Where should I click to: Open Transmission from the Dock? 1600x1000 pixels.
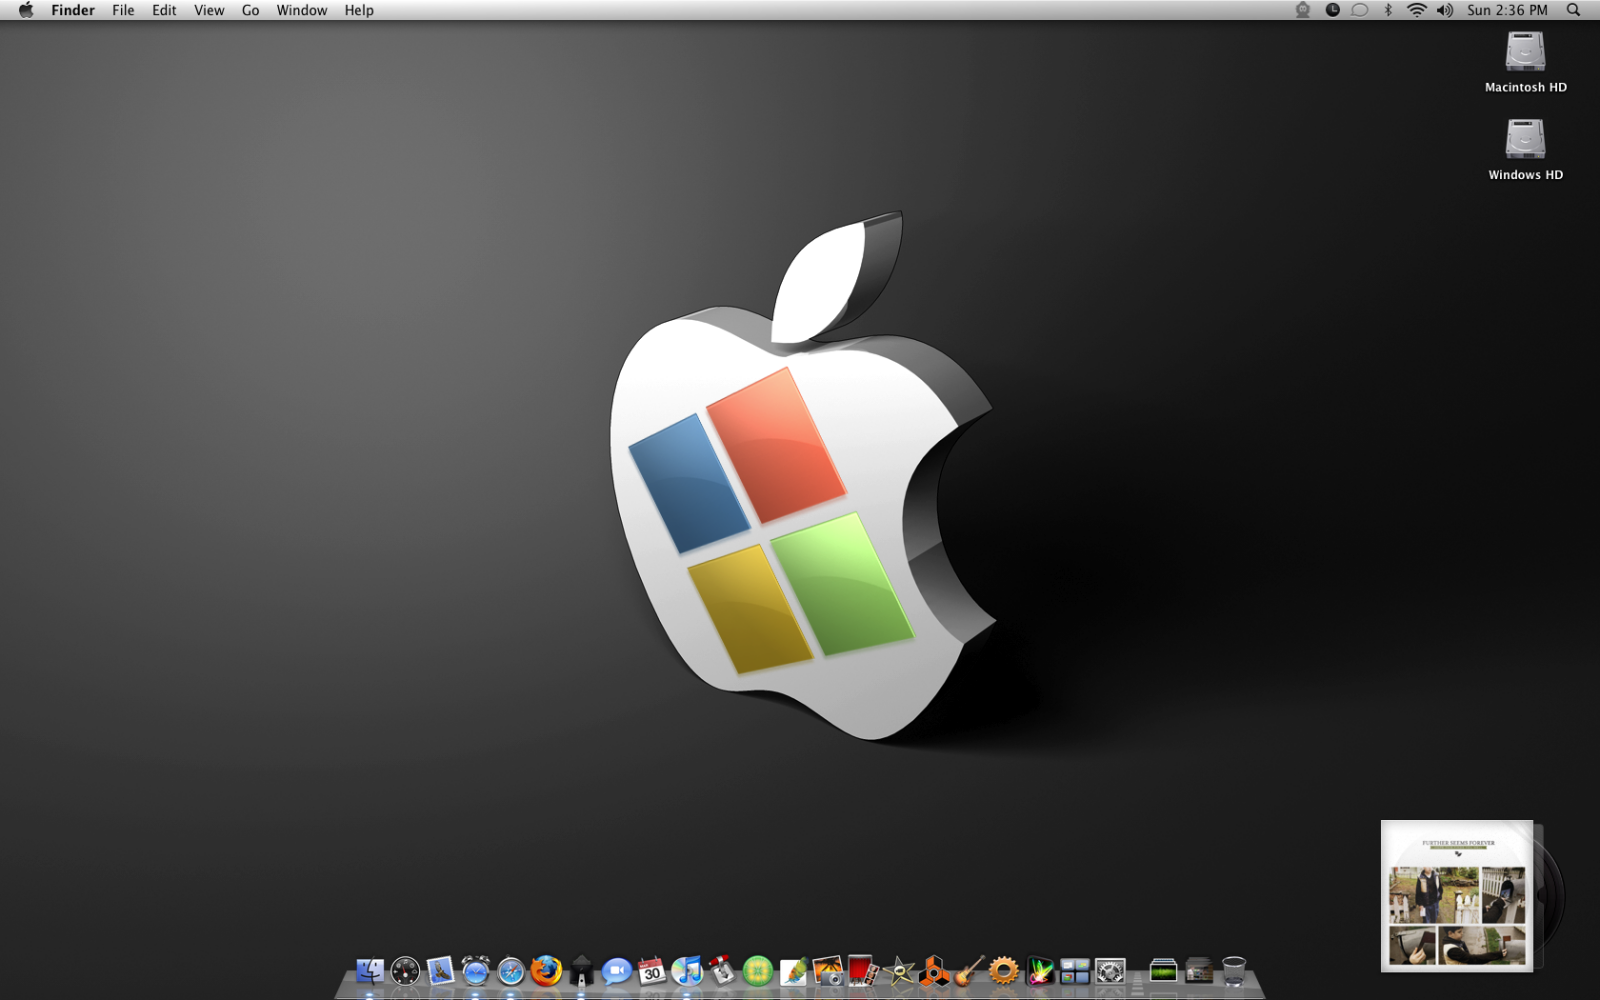[x=722, y=971]
